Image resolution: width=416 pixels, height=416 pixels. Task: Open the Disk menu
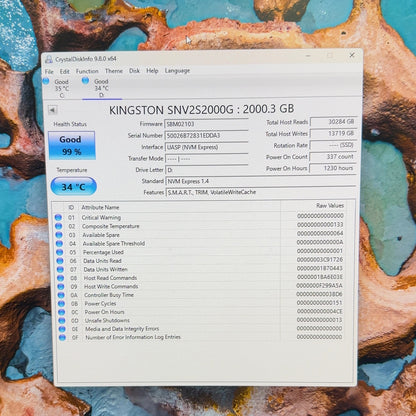coord(134,71)
